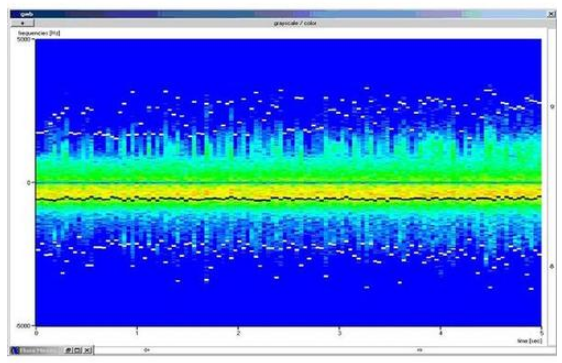Close the minimized window at bottom-left
The image size is (562, 363).
(x=87, y=350)
